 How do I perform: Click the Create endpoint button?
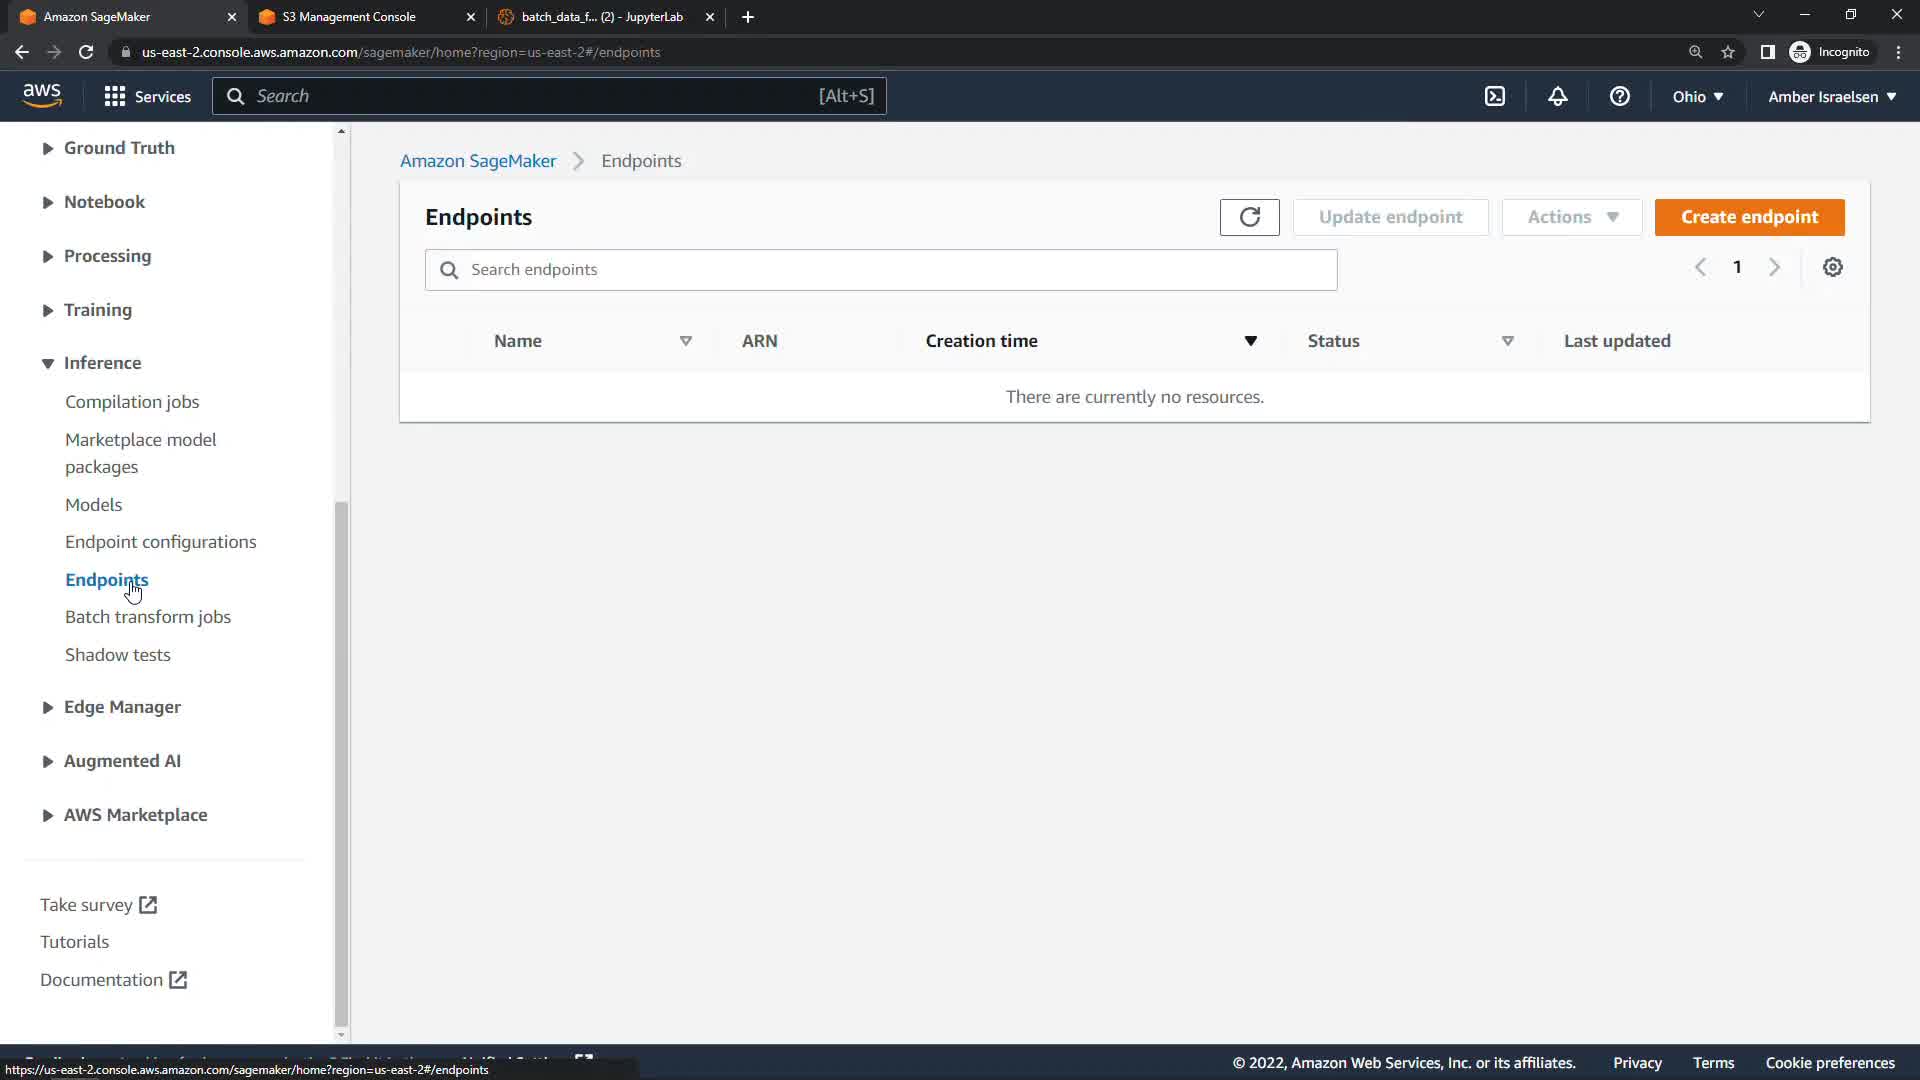1749,217
